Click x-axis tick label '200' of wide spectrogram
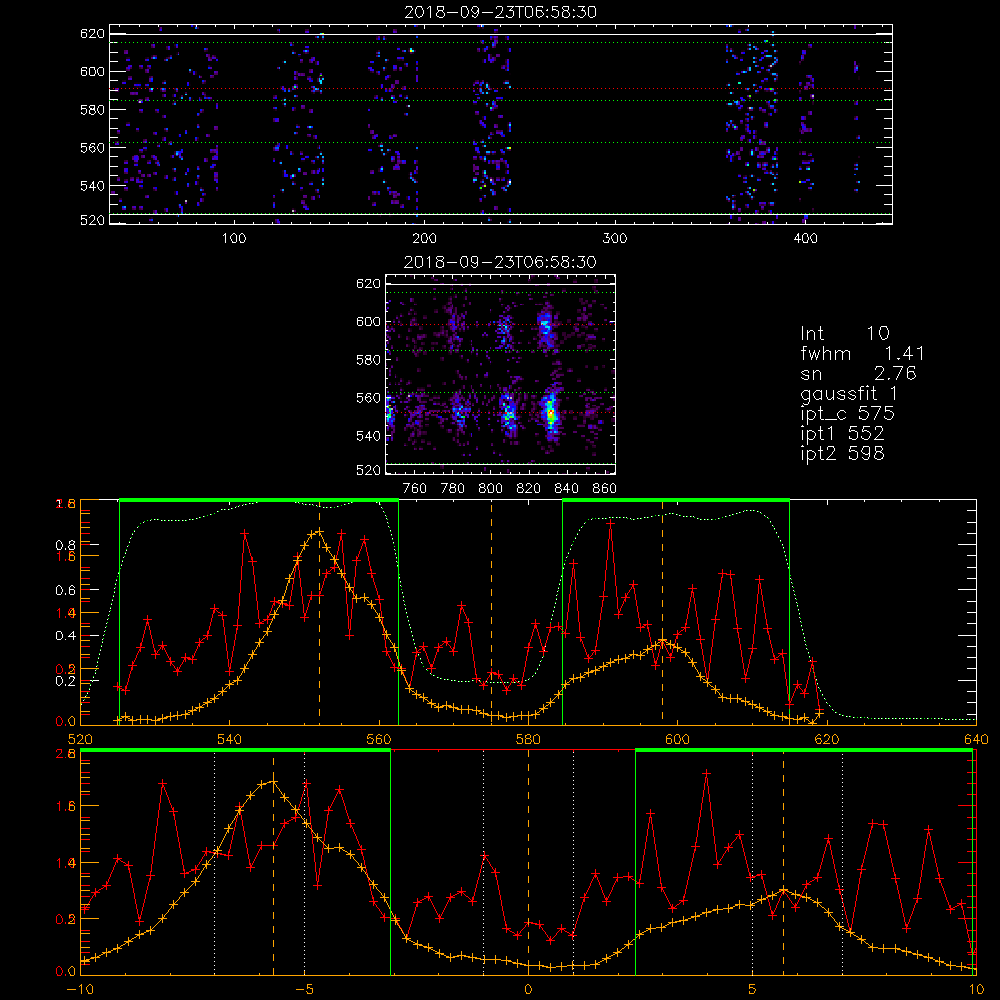 pyautogui.click(x=424, y=239)
